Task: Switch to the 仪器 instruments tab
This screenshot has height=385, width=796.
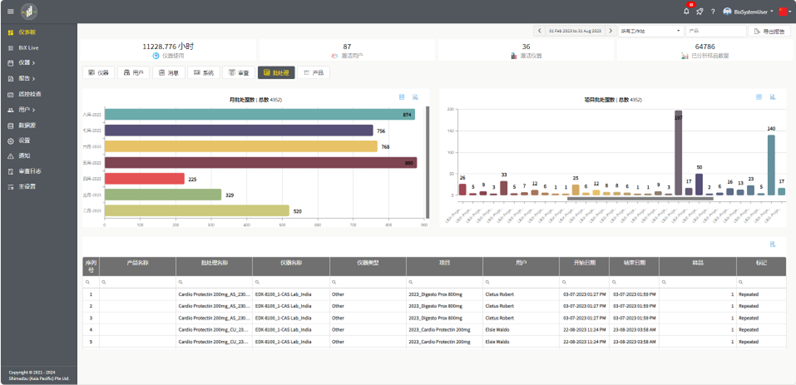Action: [98, 73]
